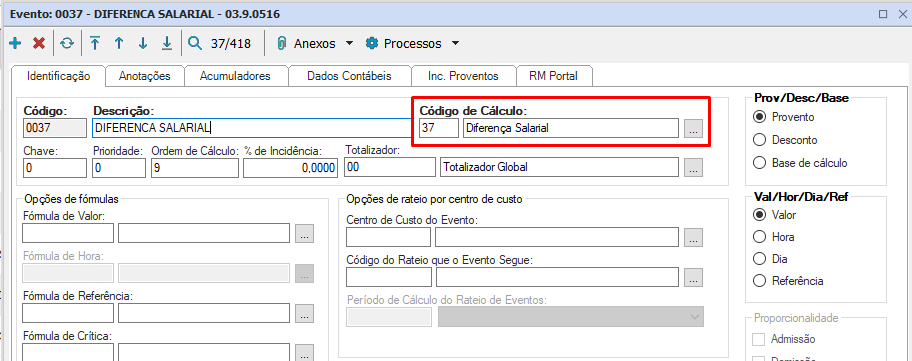Click the magnifier search icon
The image size is (912, 361).
tap(195, 44)
